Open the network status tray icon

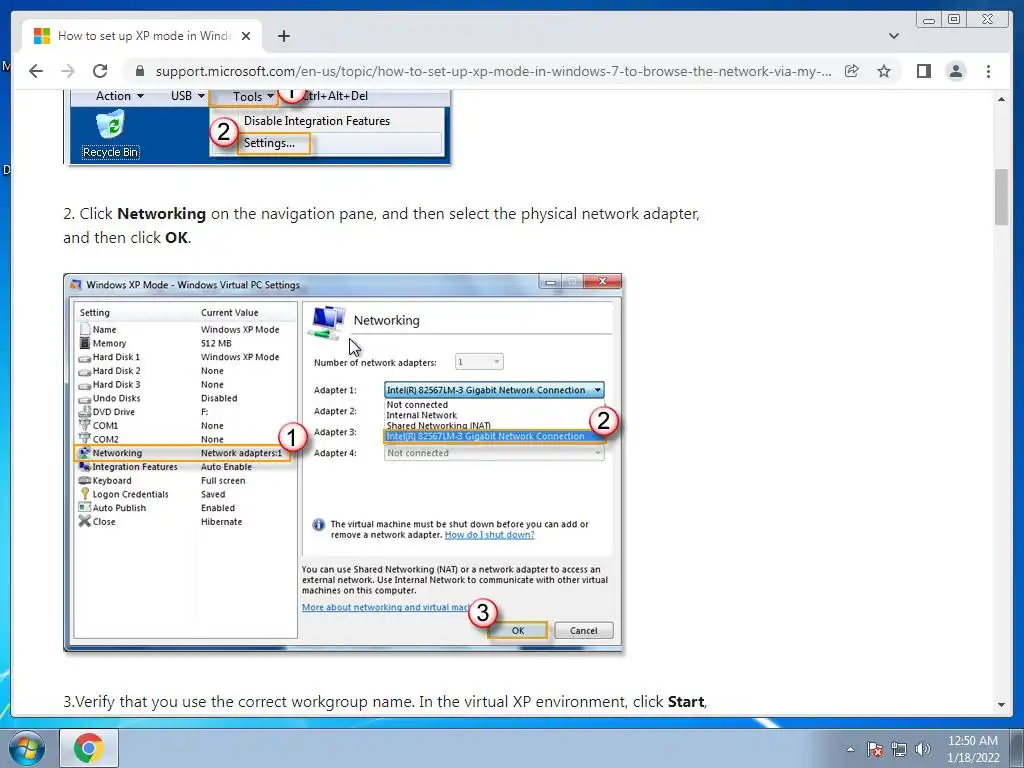pyautogui.click(x=899, y=749)
